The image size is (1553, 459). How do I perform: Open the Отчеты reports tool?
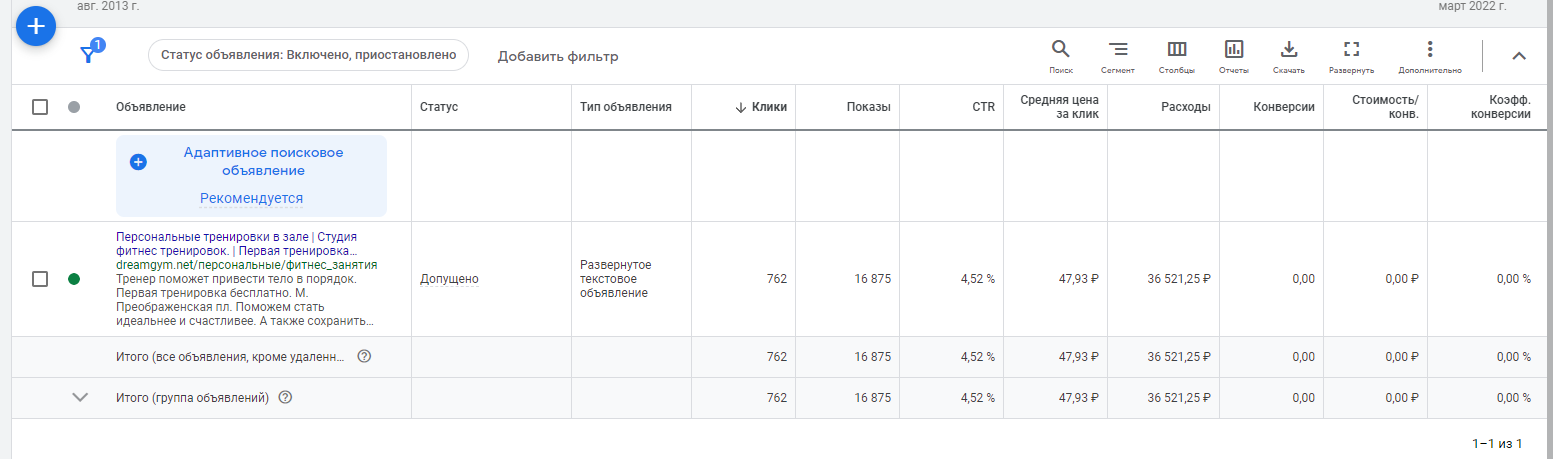[x=1233, y=56]
